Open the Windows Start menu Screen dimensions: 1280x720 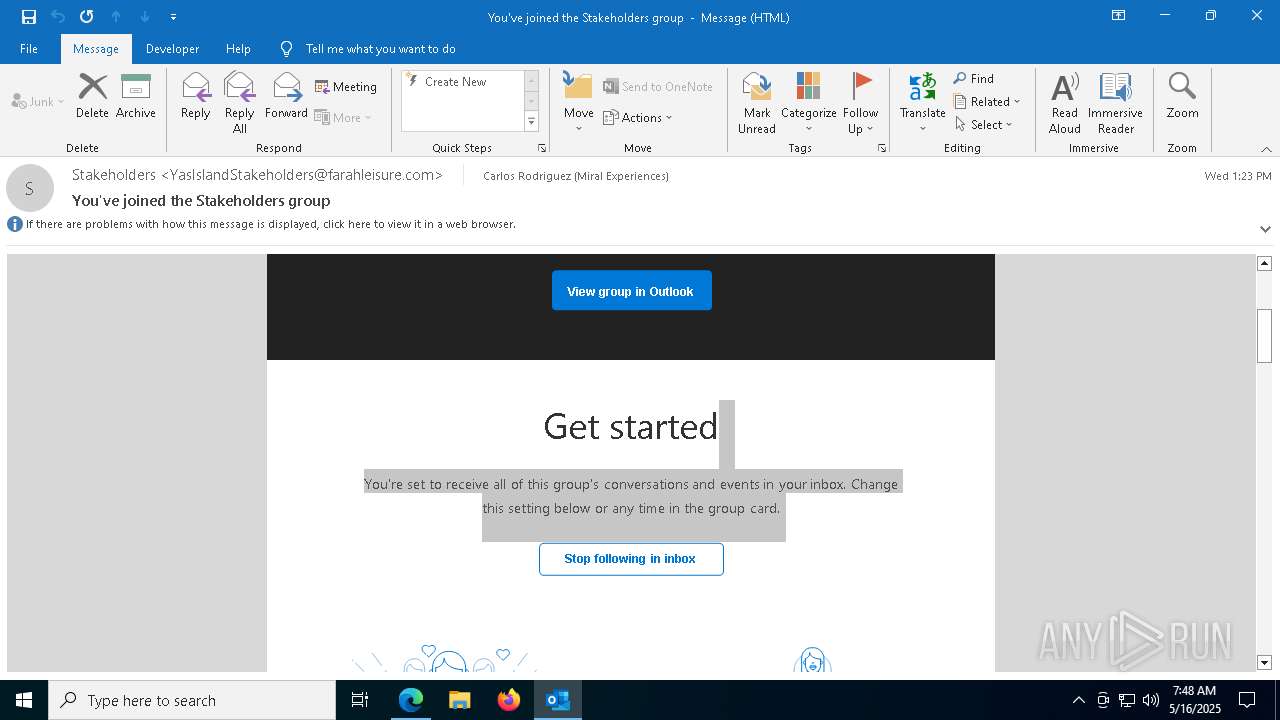(24, 700)
